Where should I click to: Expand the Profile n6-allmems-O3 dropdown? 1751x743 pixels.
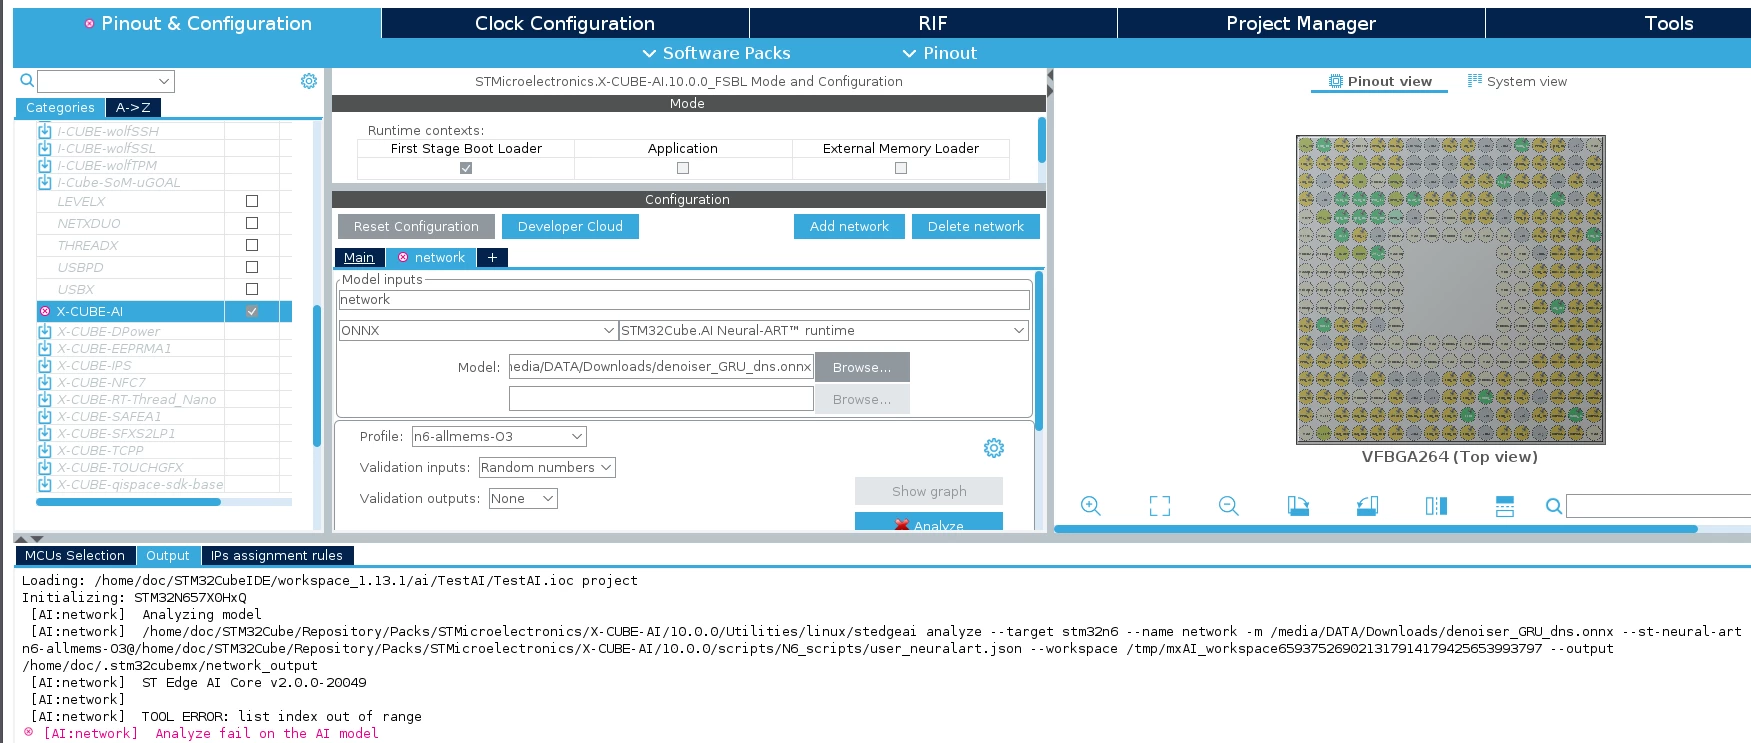pos(499,436)
